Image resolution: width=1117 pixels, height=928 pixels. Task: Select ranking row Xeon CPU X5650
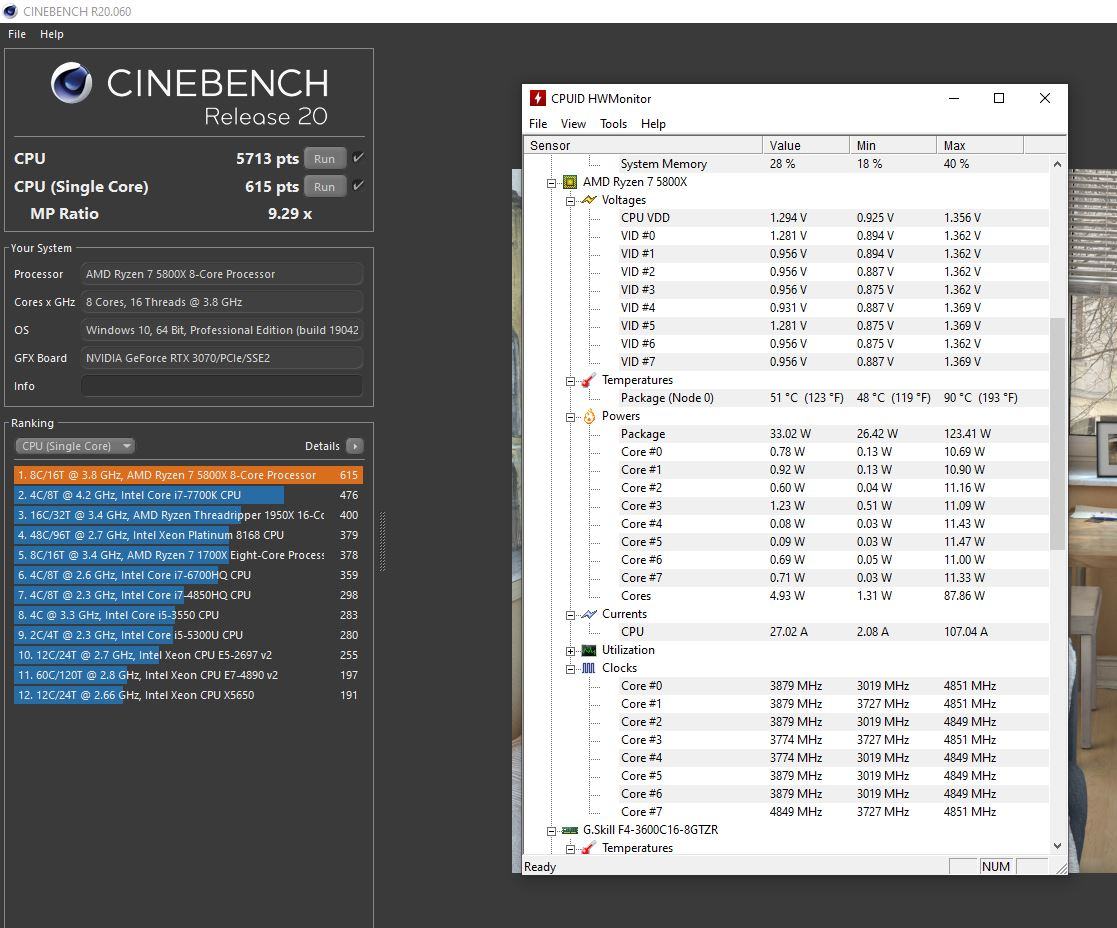pyautogui.click(x=188, y=695)
